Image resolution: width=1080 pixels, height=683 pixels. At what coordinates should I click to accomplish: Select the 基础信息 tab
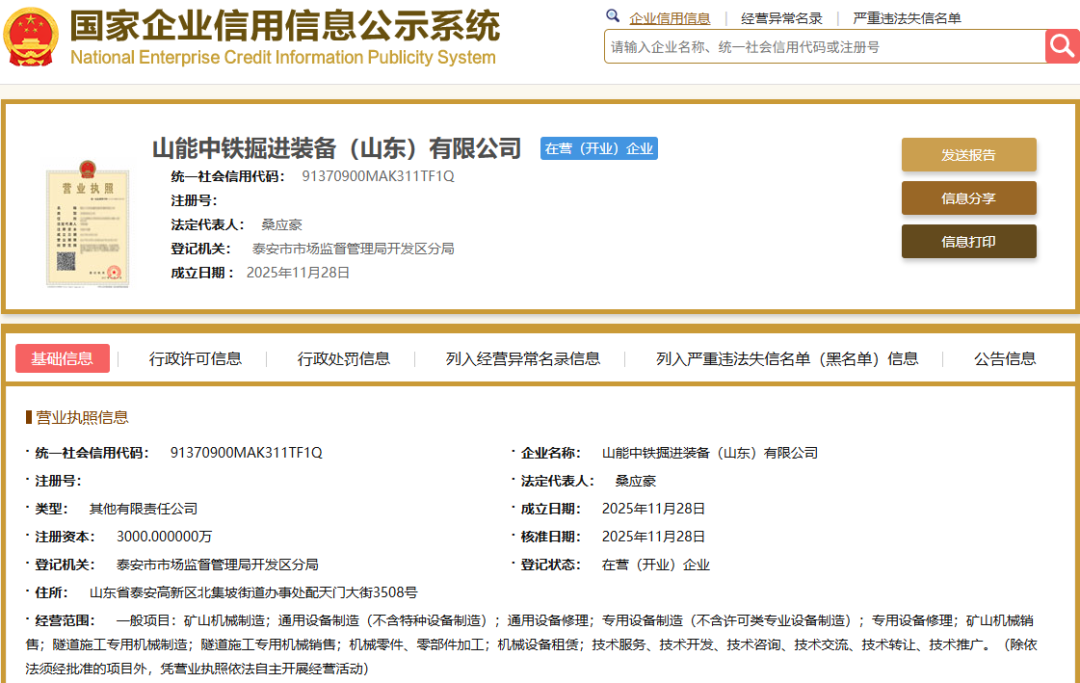point(62,359)
